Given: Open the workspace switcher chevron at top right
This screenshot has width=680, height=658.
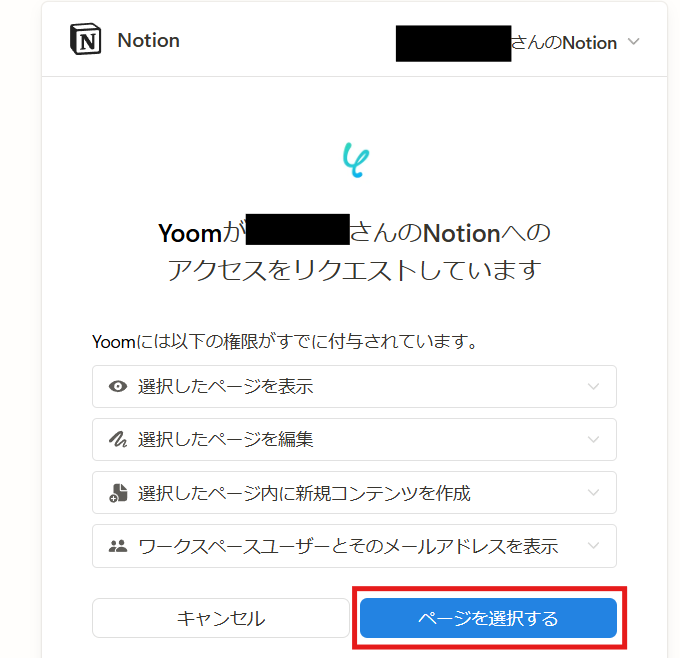Looking at the screenshot, I should coord(633,42).
